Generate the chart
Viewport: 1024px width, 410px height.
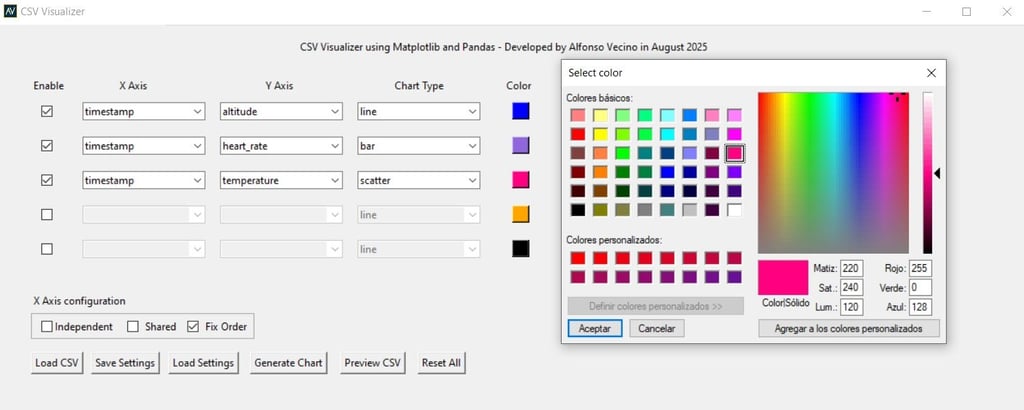tap(288, 363)
